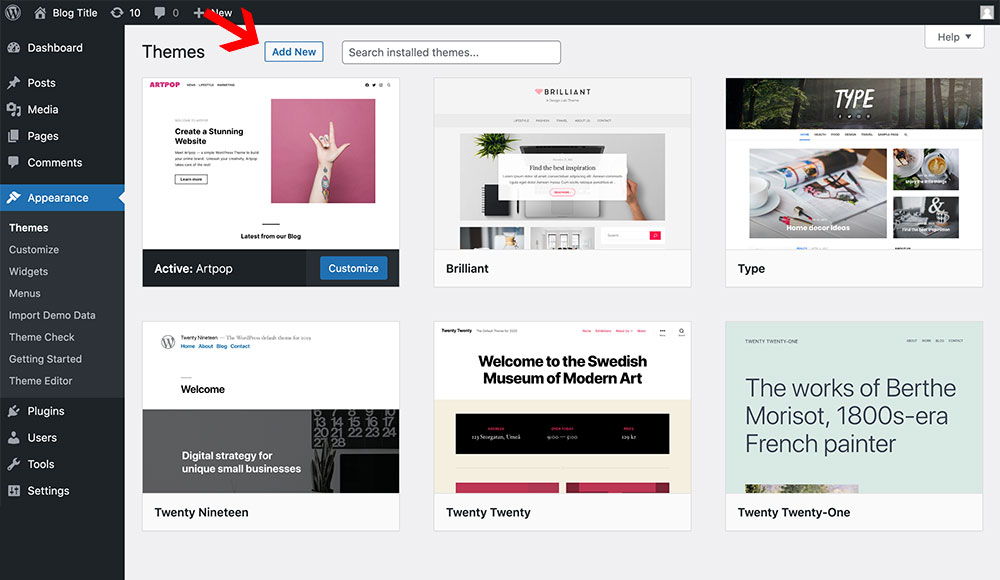Click the Type theme name
Viewport: 1000px width, 580px height.
(751, 269)
